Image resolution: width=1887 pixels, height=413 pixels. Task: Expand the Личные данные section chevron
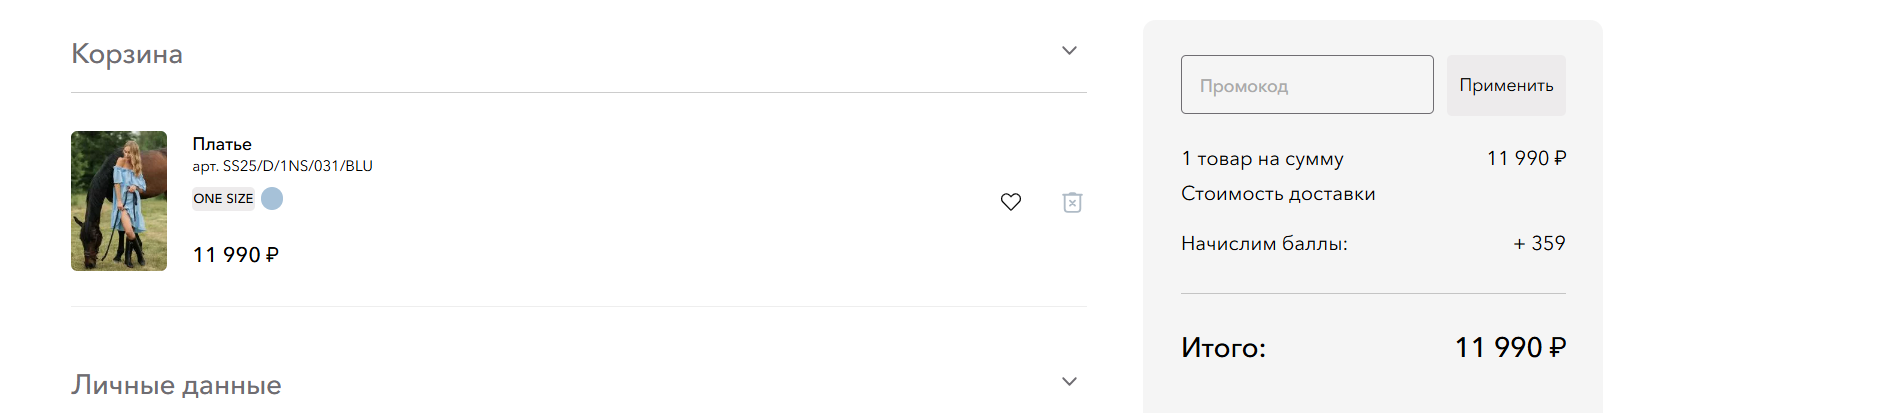click(1069, 381)
